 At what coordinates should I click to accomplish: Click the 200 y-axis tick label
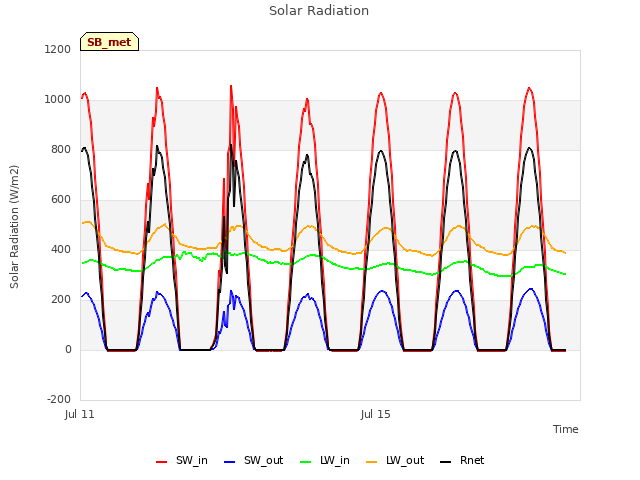pyautogui.click(x=61, y=299)
